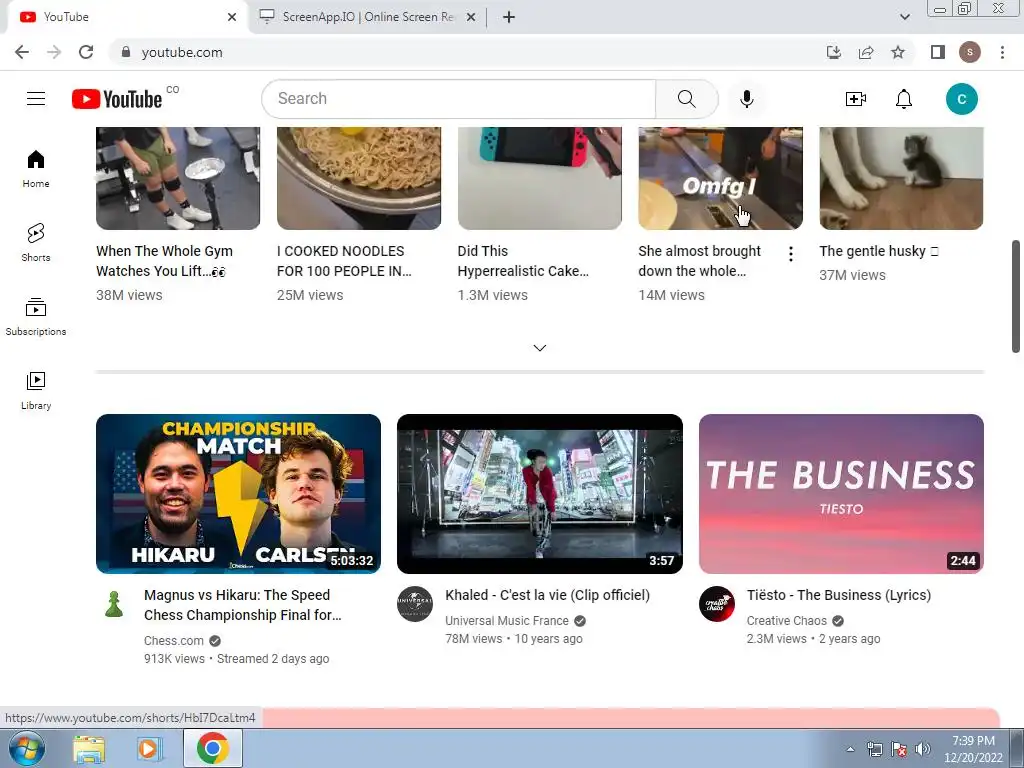
Task: Open the Chrome three-dot menu
Action: (1002, 52)
